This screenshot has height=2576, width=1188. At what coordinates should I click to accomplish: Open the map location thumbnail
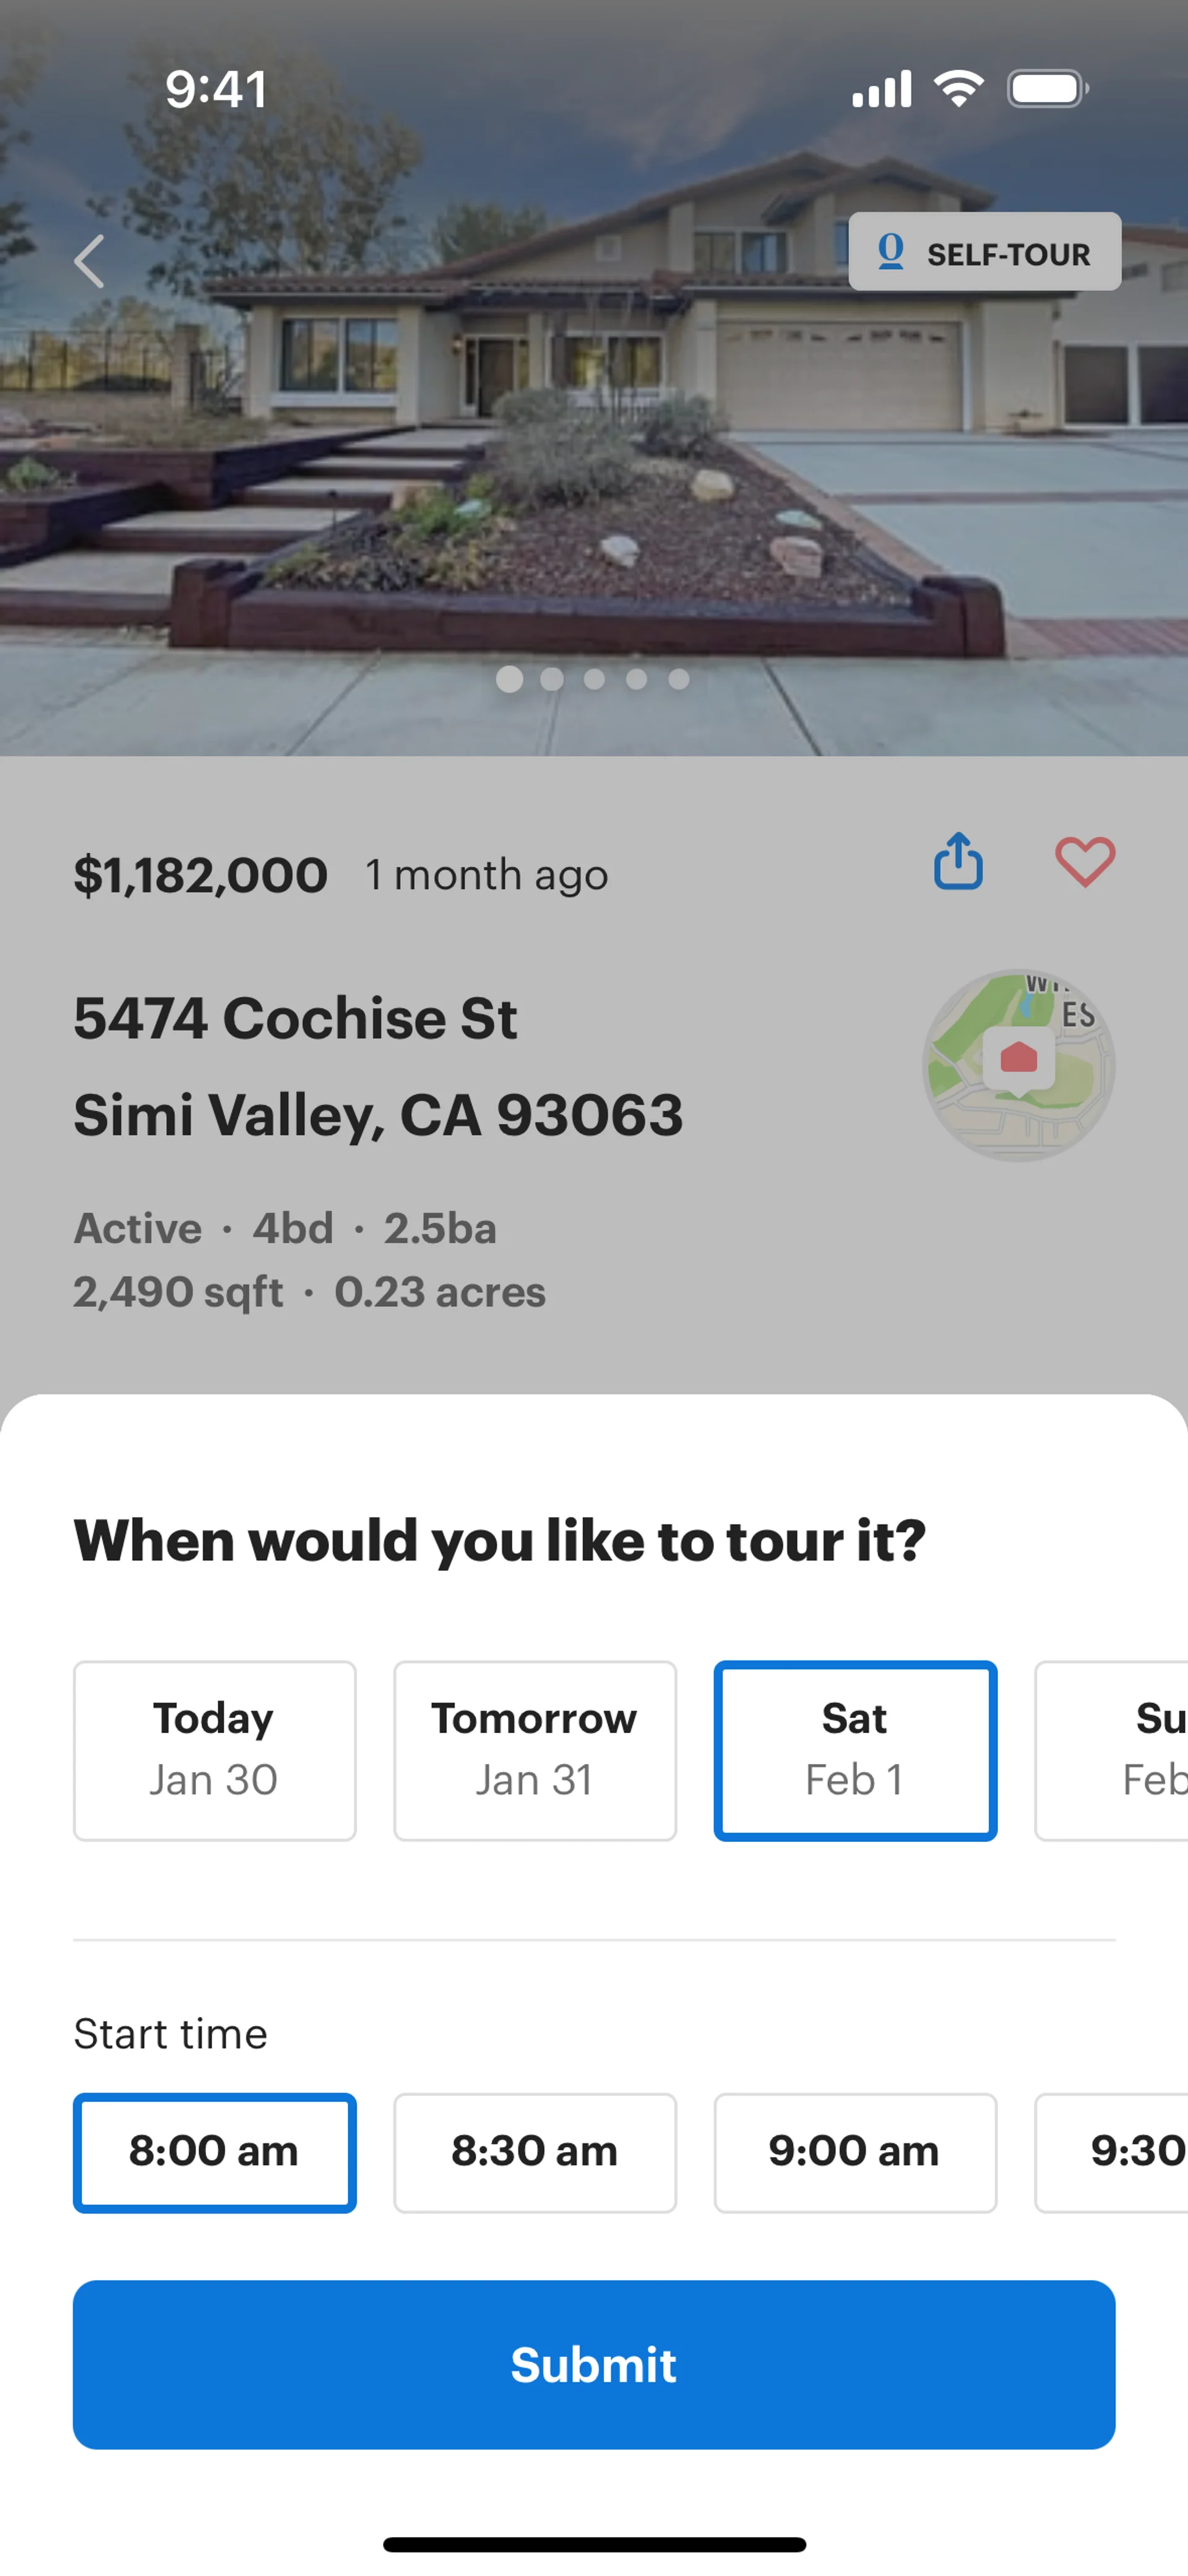tap(1018, 1065)
